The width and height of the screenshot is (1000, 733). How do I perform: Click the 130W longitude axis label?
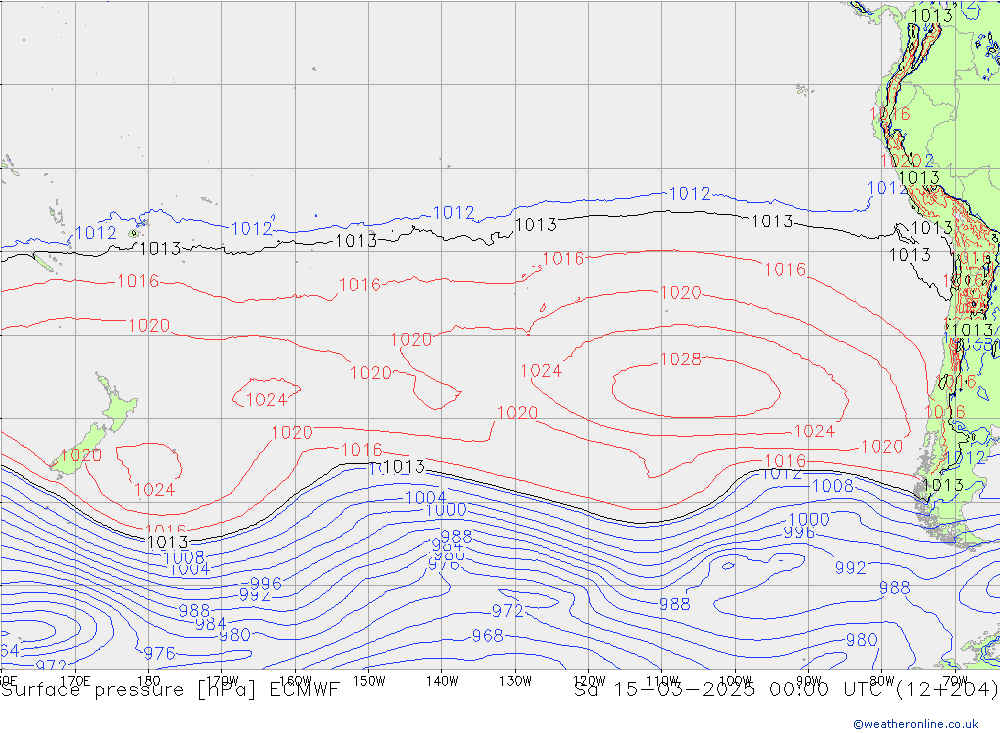(x=515, y=681)
